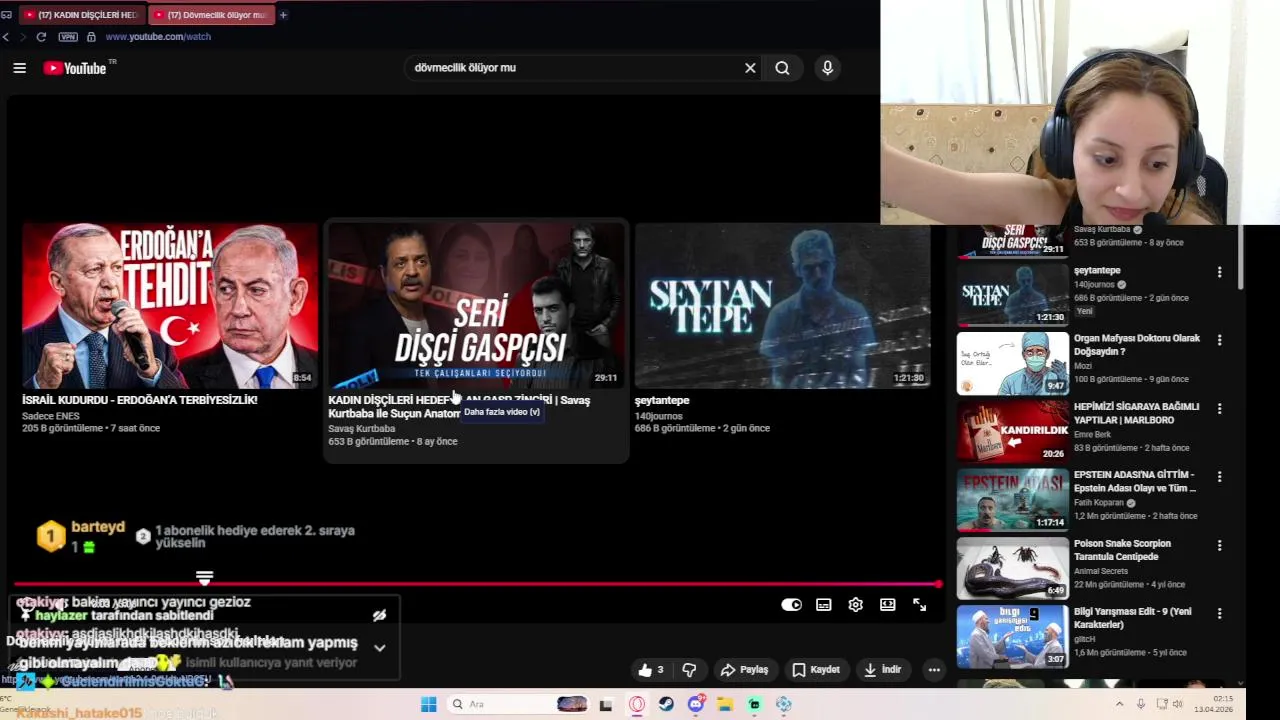Toggle subtitles in the video player

pyautogui.click(x=823, y=605)
